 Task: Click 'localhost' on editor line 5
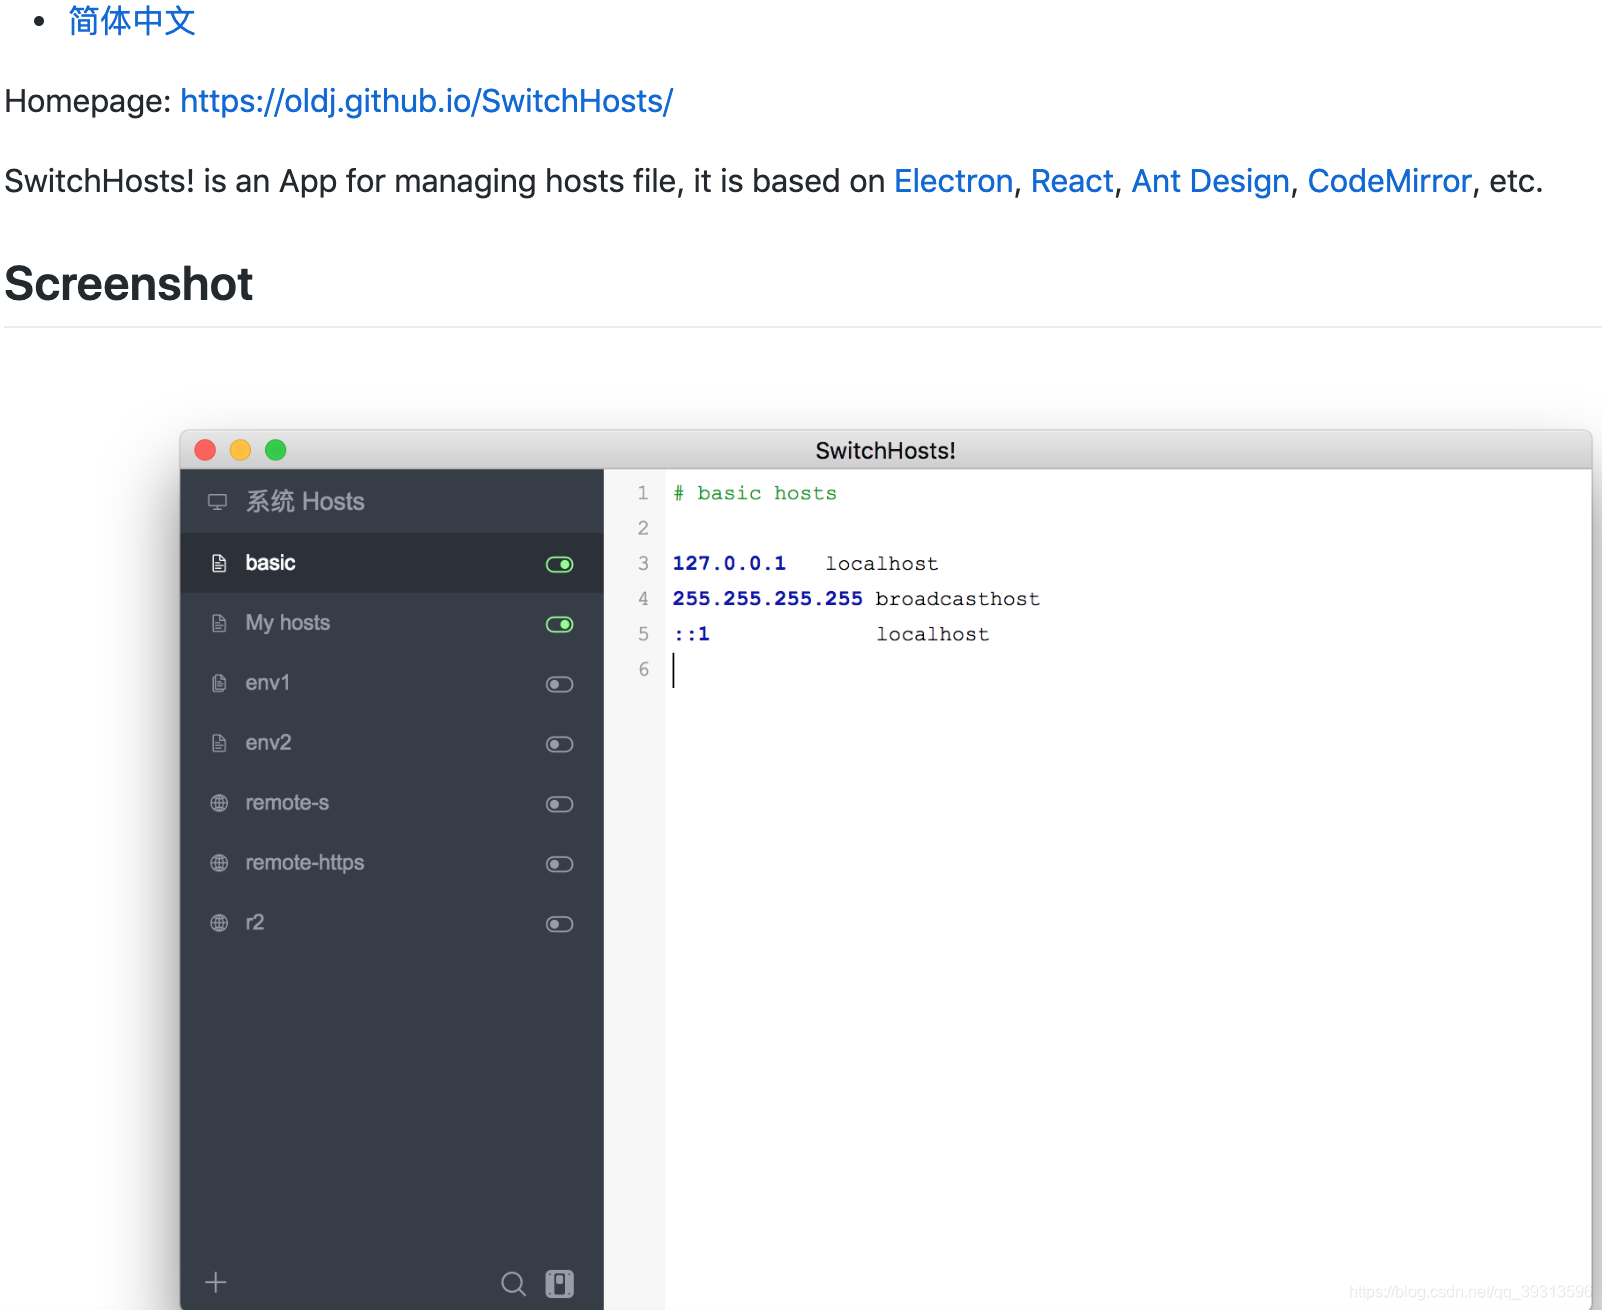933,634
